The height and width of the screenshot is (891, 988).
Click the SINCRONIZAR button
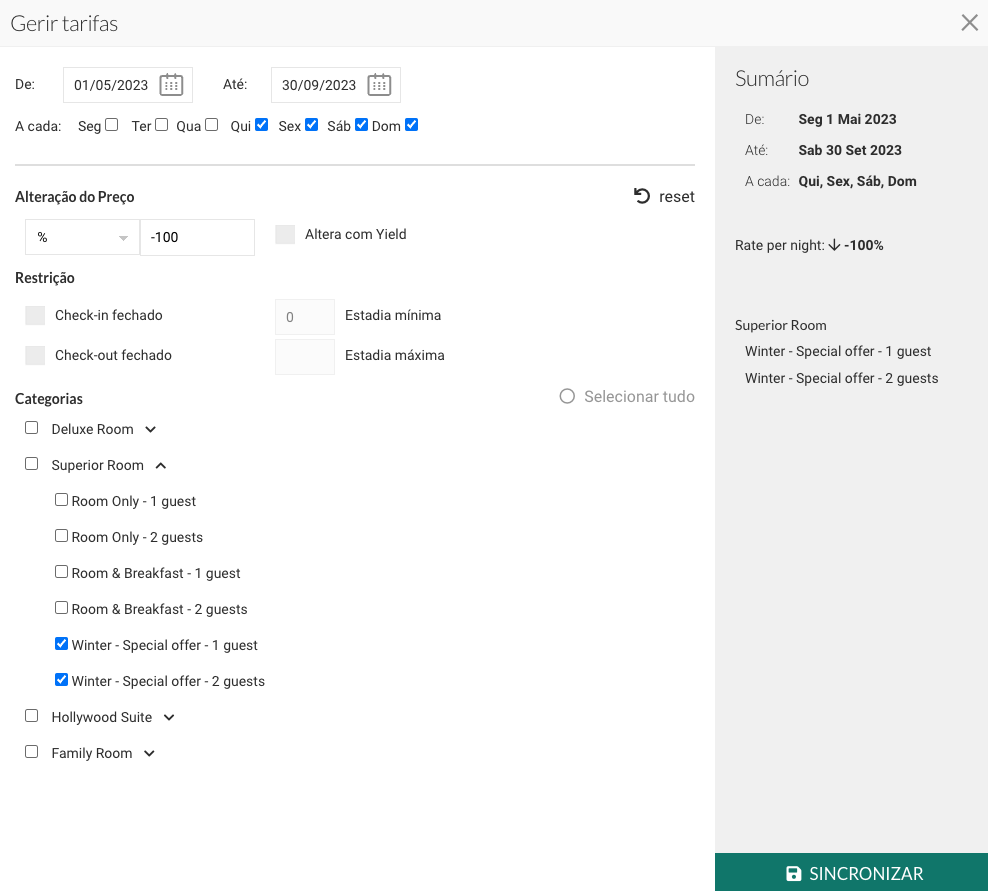click(x=851, y=872)
